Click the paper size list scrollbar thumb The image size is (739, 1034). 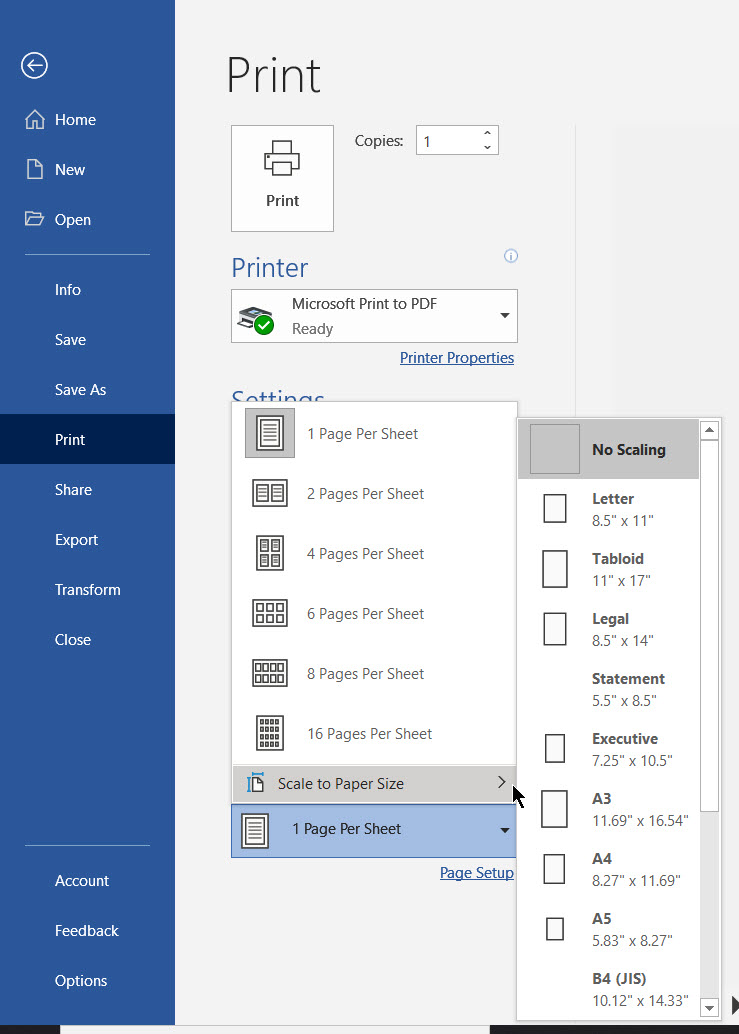[709, 626]
